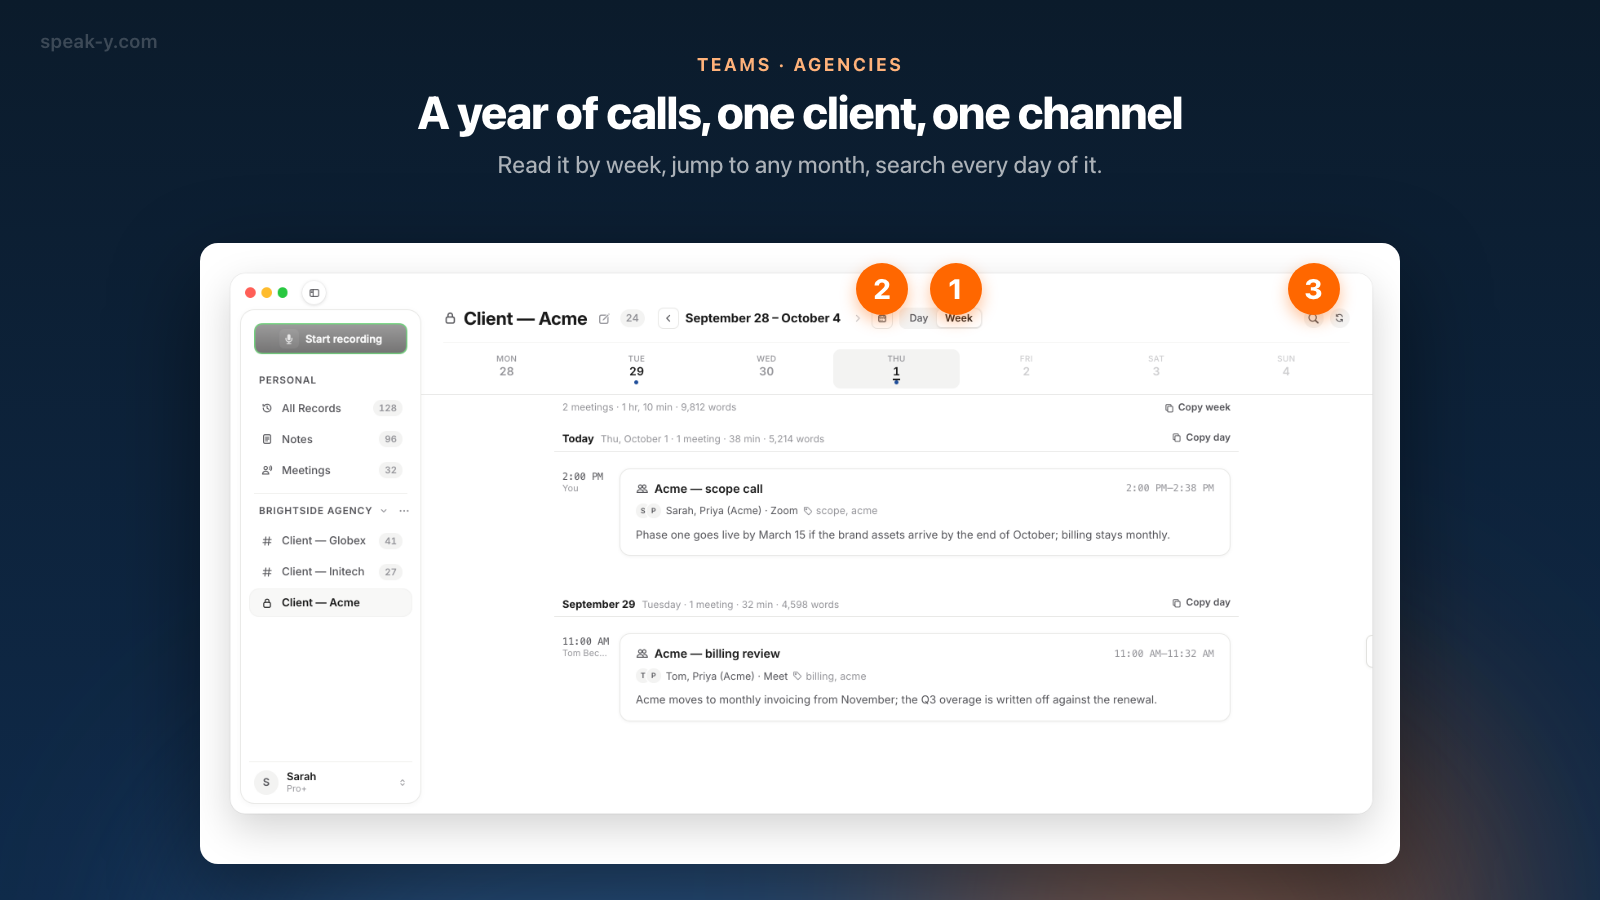Open the Acme — scope call card
Image resolution: width=1600 pixels, height=900 pixels.
pyautogui.click(x=925, y=512)
